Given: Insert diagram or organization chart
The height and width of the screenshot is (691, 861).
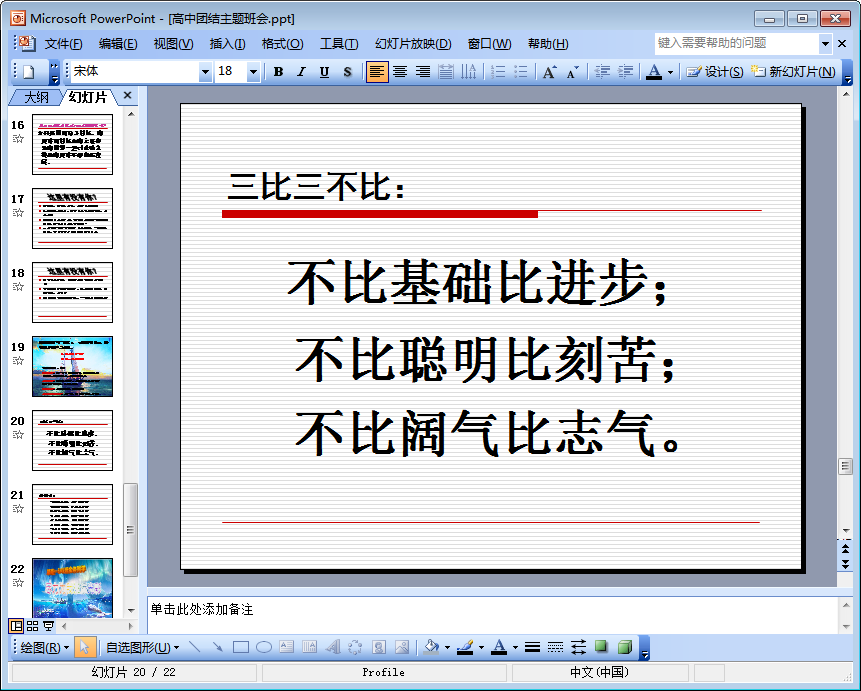Looking at the screenshot, I should pyautogui.click(x=355, y=648).
